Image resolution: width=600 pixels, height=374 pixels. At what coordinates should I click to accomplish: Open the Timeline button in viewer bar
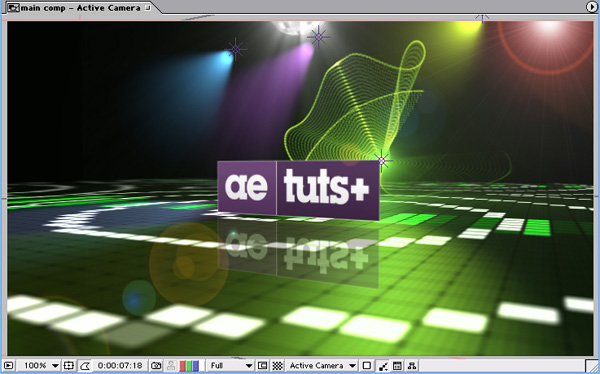[x=397, y=366]
